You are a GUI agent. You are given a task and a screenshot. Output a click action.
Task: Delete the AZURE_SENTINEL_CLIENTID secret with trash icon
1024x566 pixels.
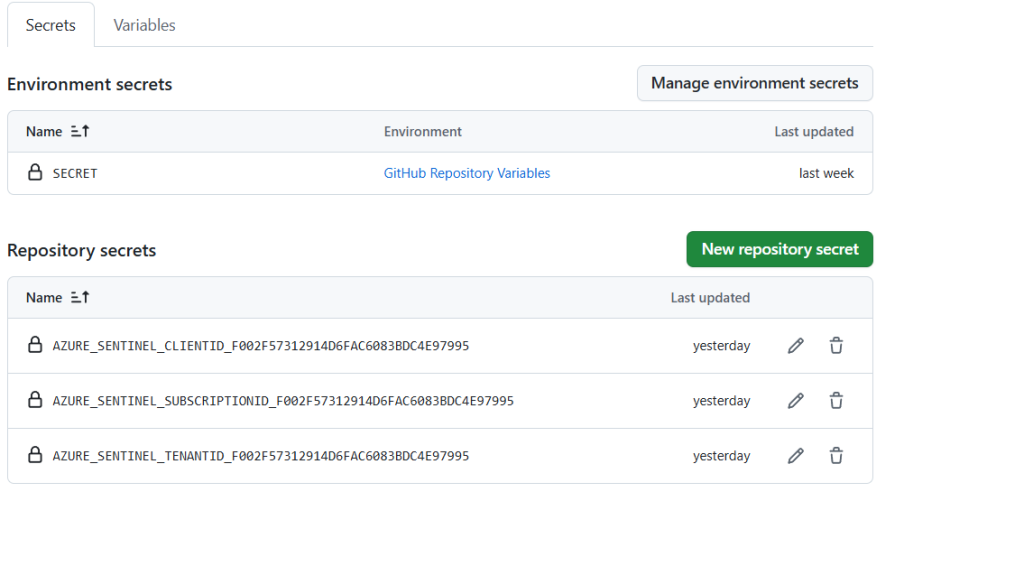[x=836, y=346]
